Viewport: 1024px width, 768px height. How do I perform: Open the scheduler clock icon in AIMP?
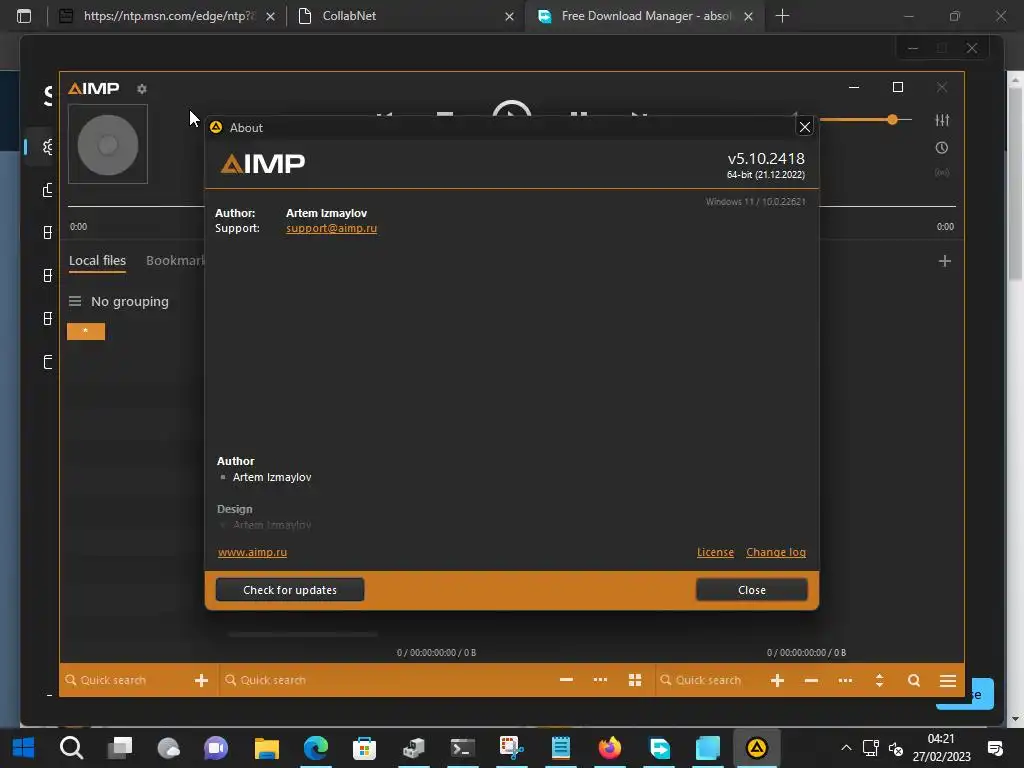pos(942,148)
